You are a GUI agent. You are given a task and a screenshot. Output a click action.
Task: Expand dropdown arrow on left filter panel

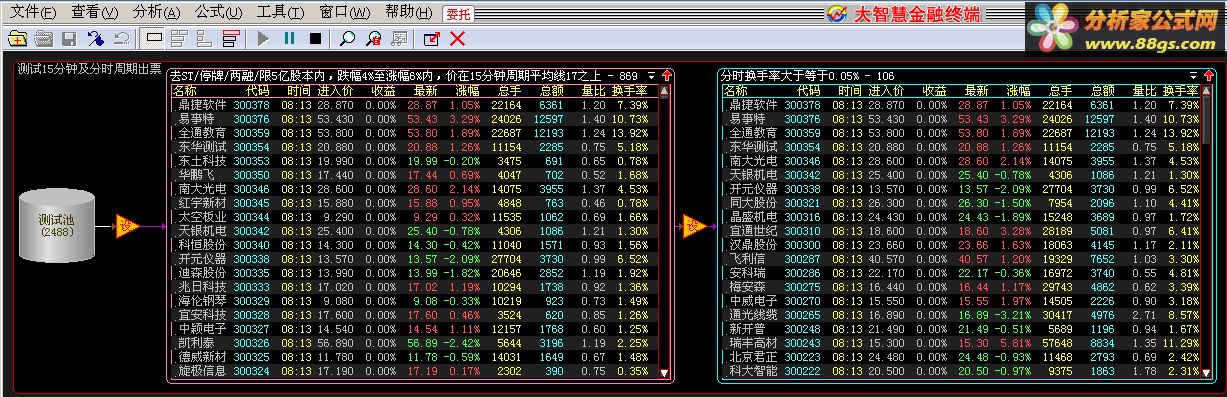[652, 76]
